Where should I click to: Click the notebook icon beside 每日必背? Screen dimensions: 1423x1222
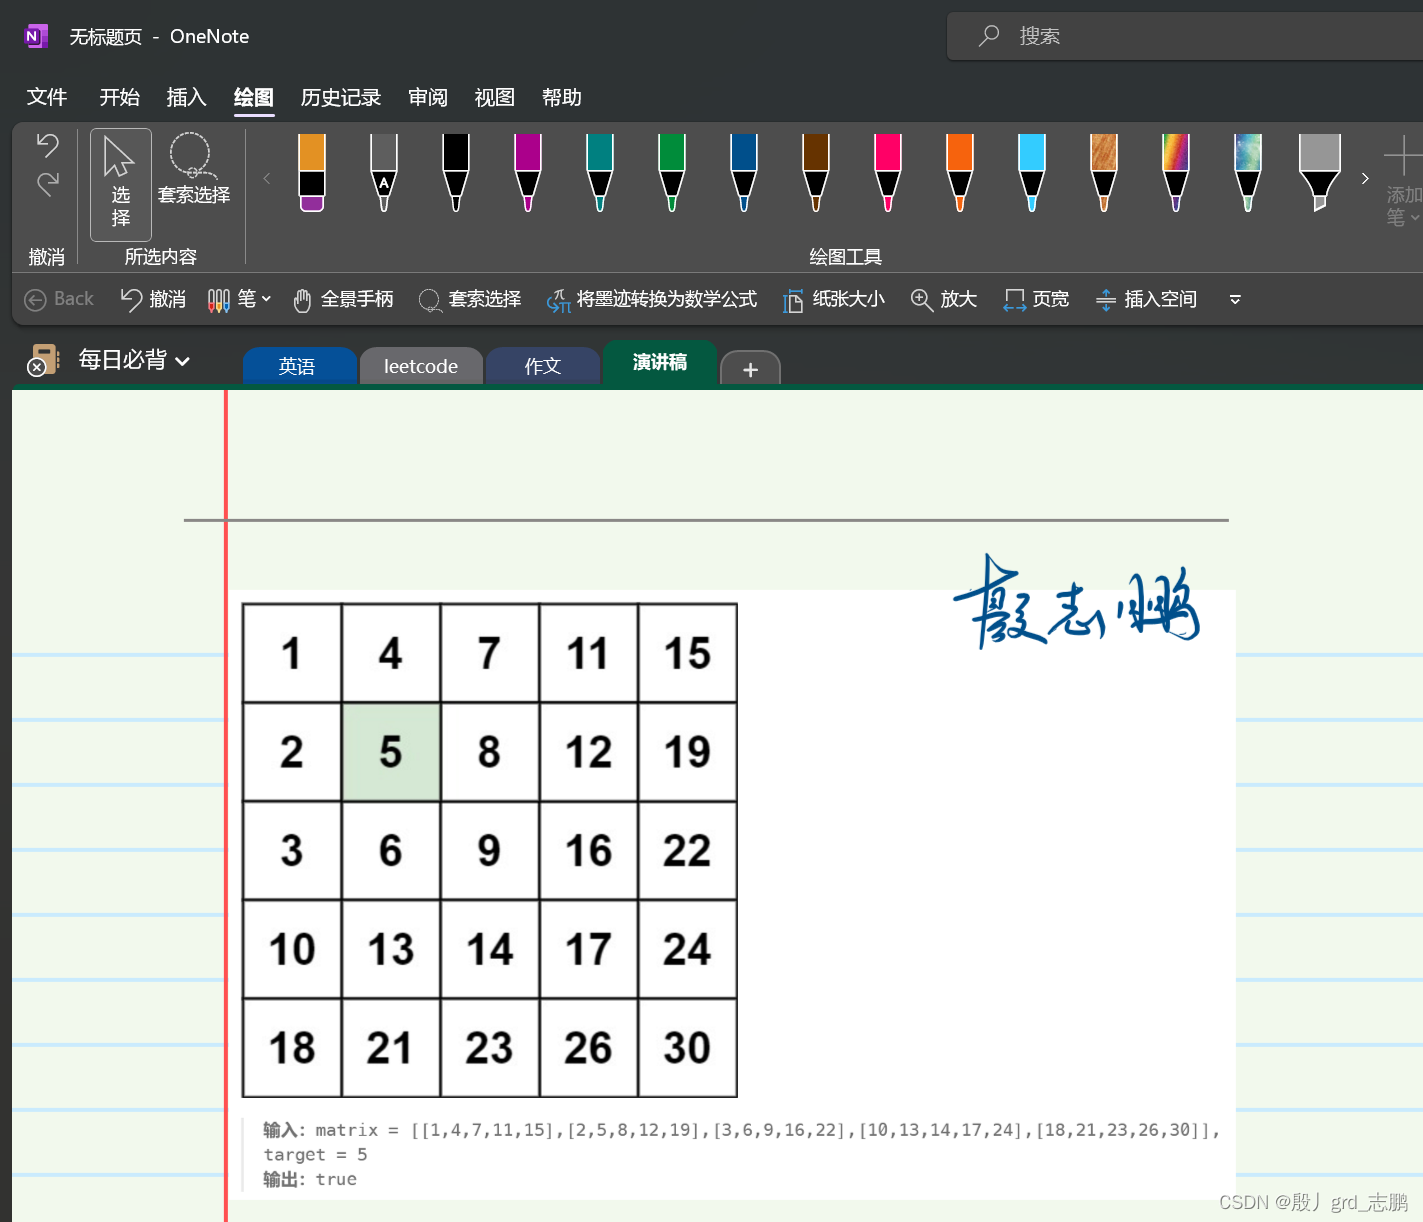pos(43,360)
